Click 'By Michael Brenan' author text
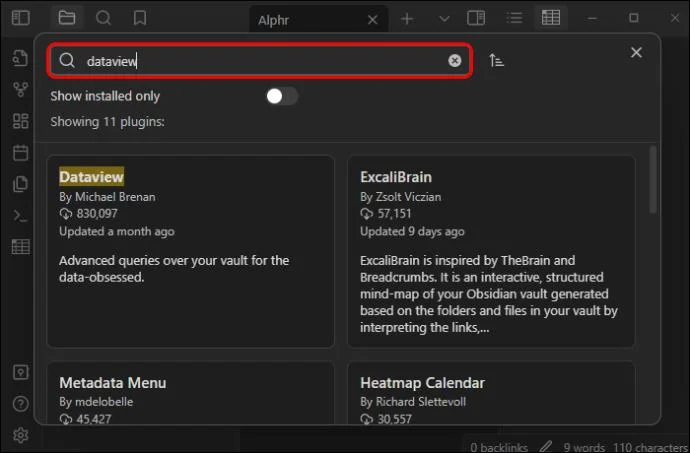Image resolution: width=690 pixels, height=453 pixels. pyautogui.click(x=107, y=197)
